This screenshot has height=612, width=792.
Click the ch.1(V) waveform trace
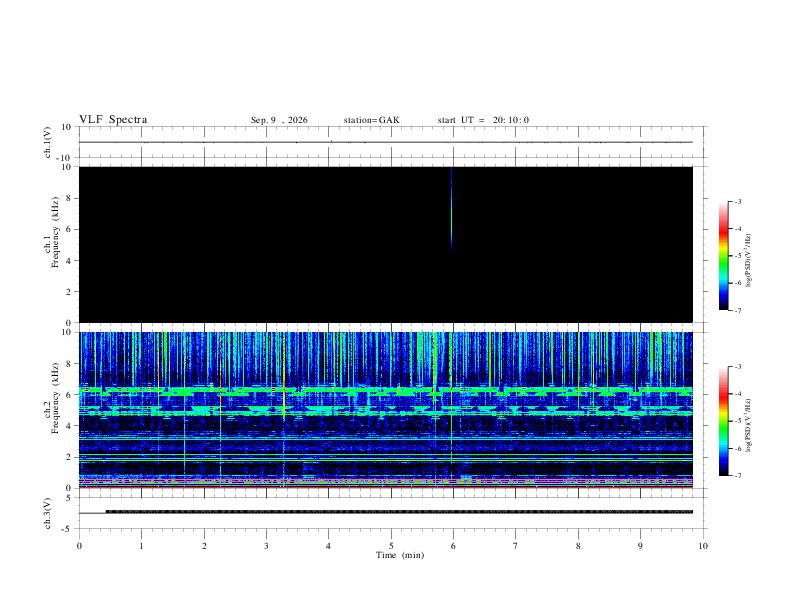click(385, 142)
